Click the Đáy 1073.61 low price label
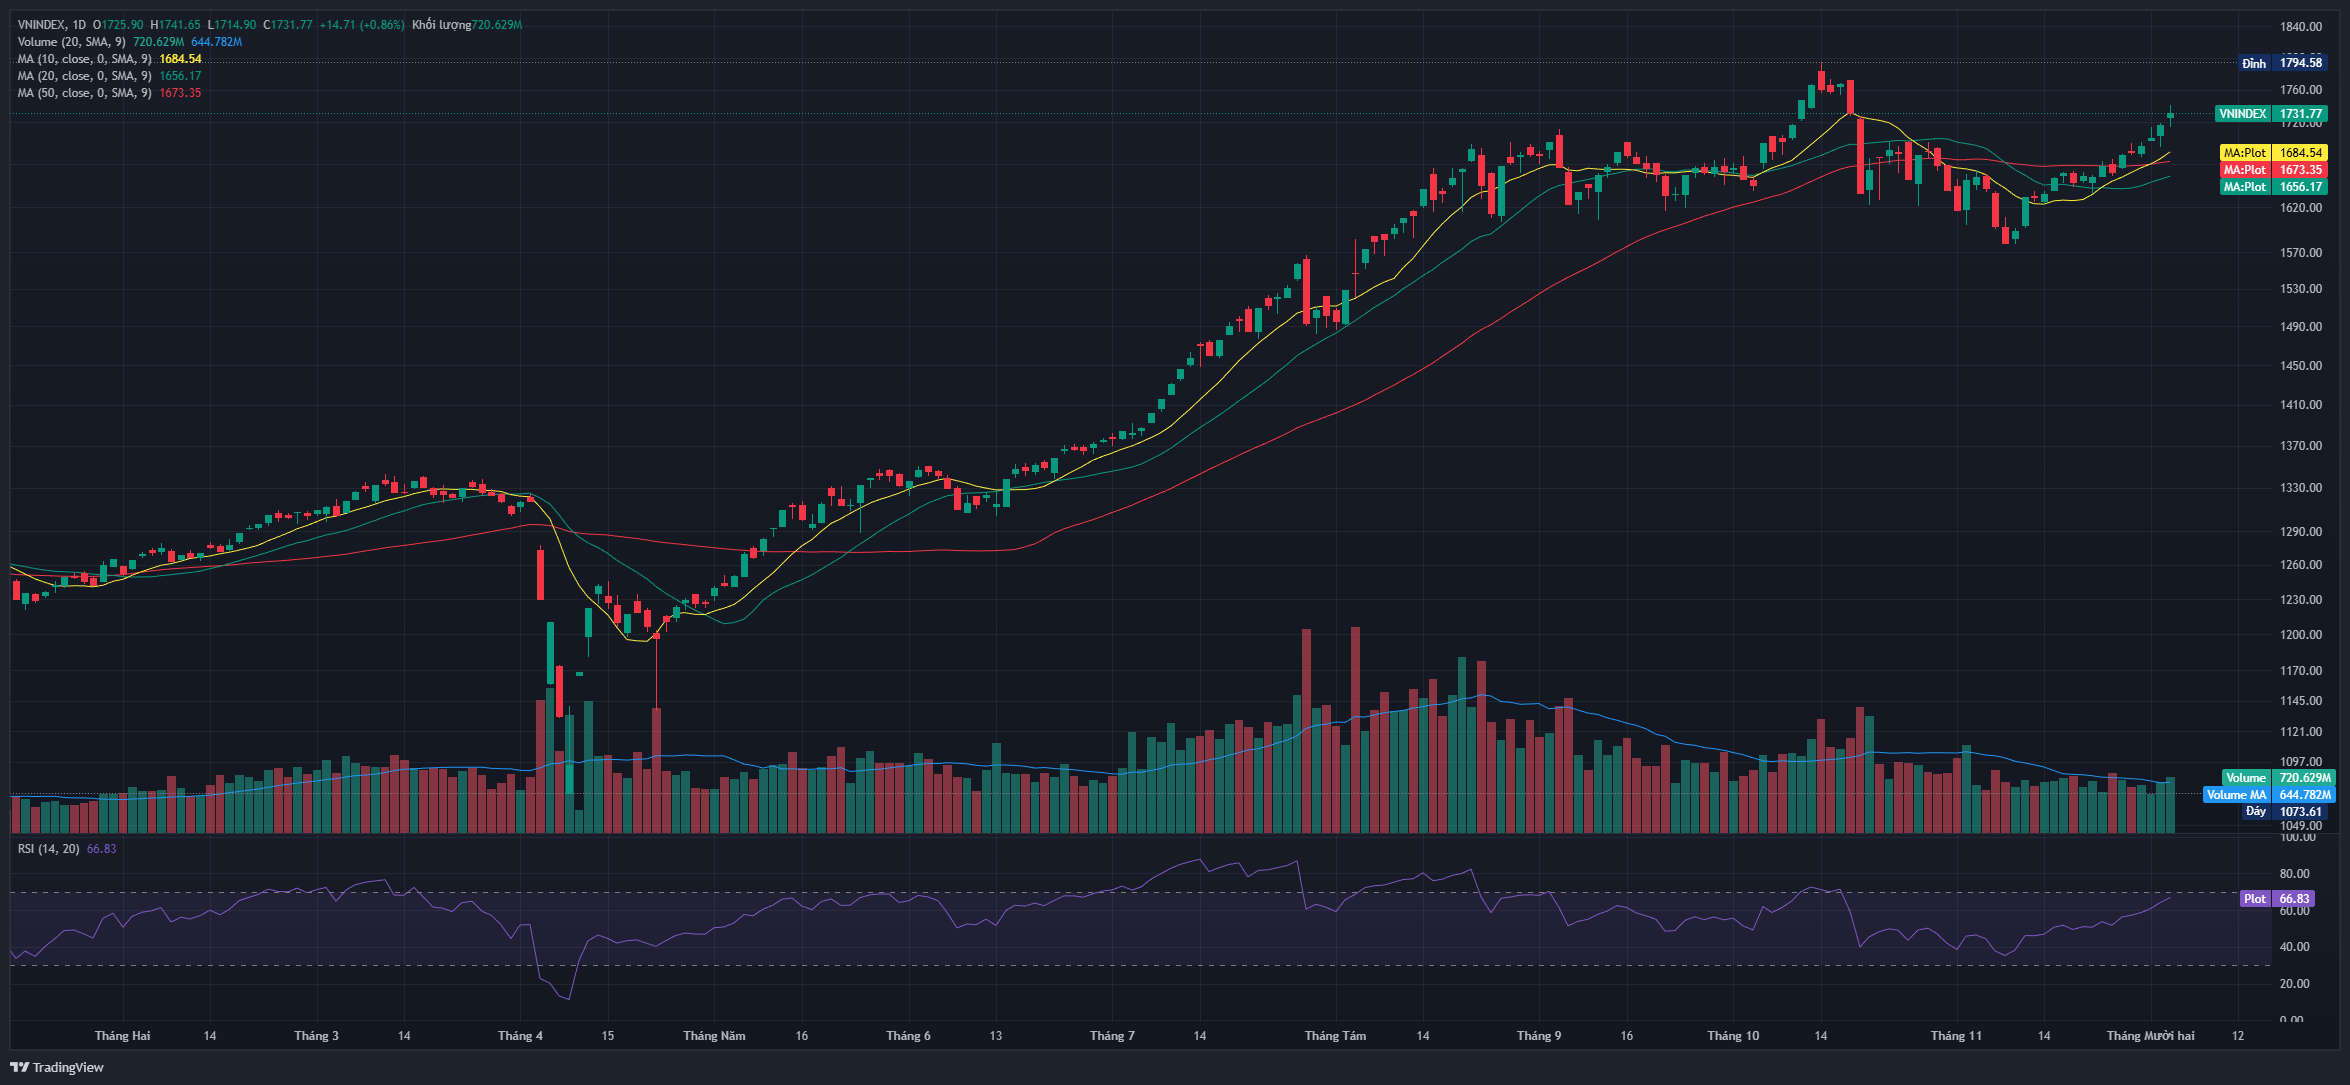Screen dimensions: 2350x1085 tap(2283, 812)
